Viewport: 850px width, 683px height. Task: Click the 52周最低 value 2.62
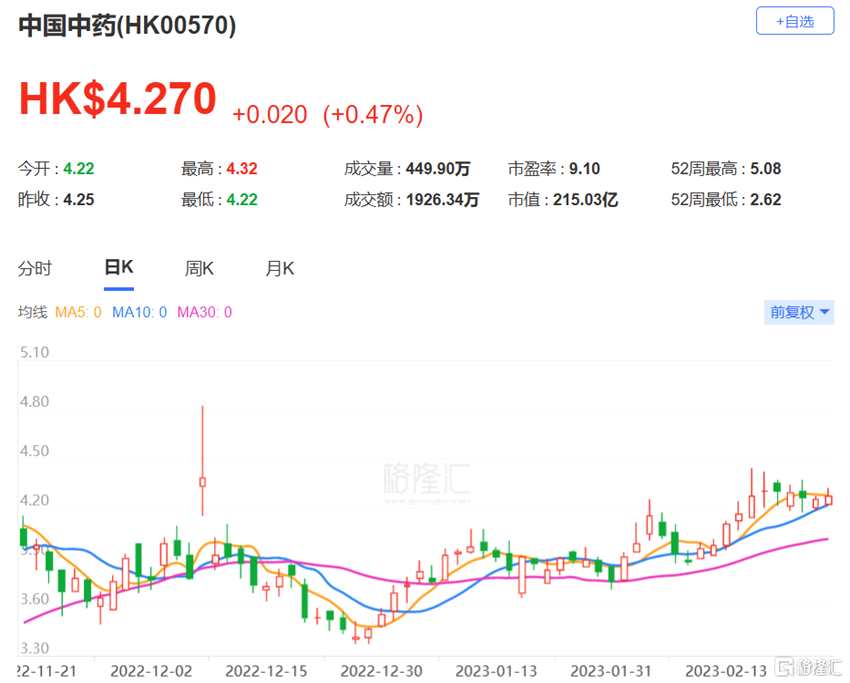(765, 199)
